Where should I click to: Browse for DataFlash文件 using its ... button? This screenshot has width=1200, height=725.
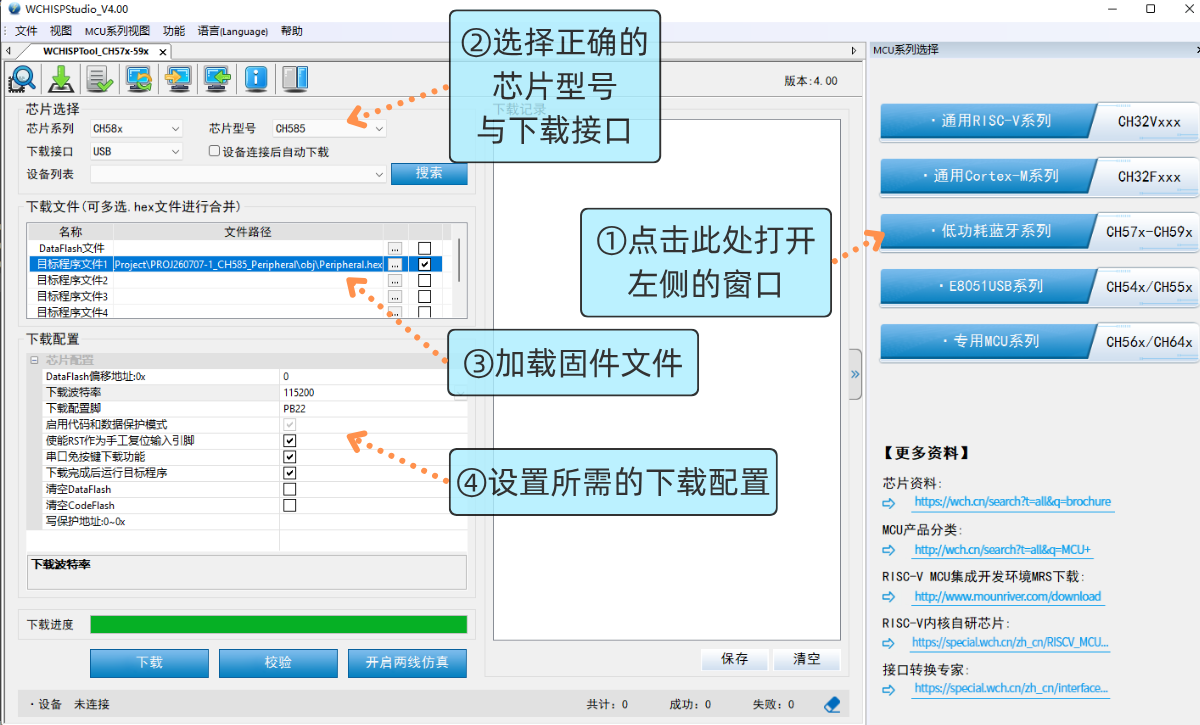395,248
